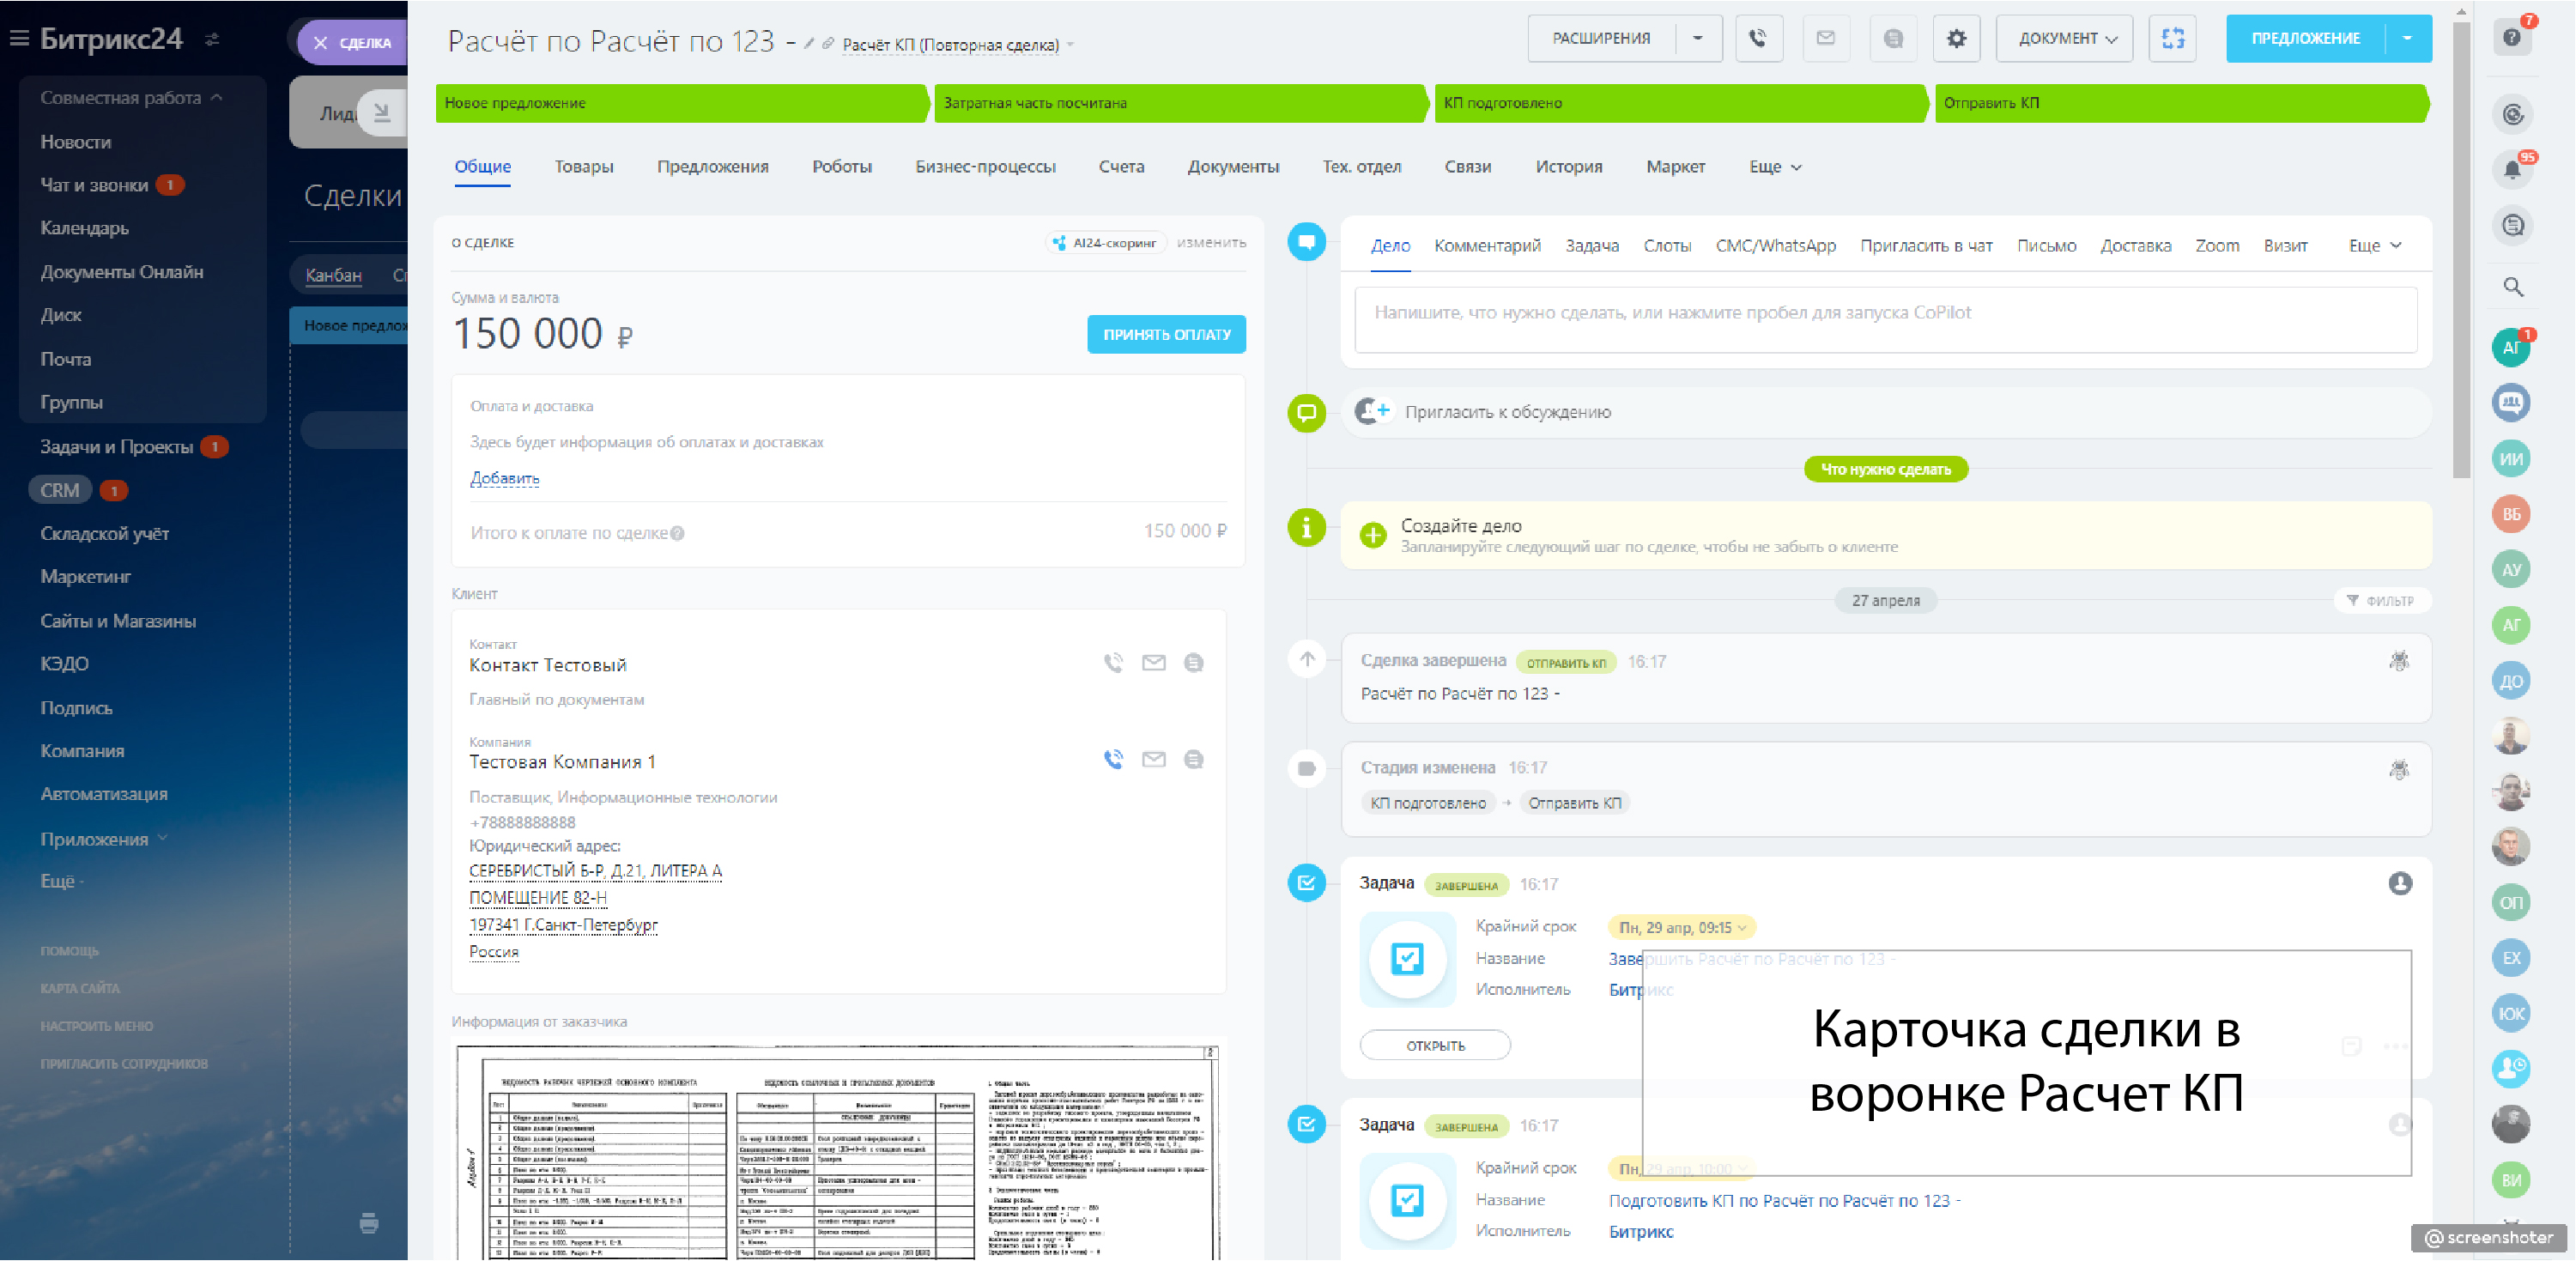Image resolution: width=2576 pixels, height=1261 pixels.
Task: Call Тестовая Компания 1 via phone icon
Action: (x=1113, y=759)
